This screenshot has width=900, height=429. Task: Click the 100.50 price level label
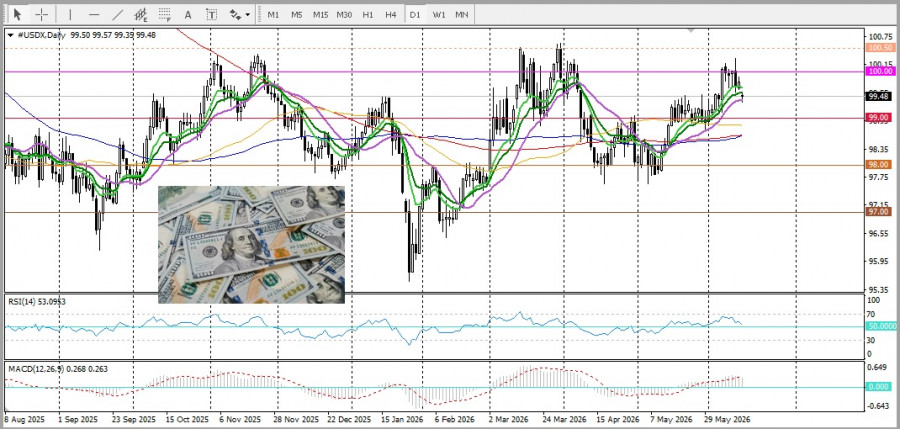pyautogui.click(x=879, y=48)
